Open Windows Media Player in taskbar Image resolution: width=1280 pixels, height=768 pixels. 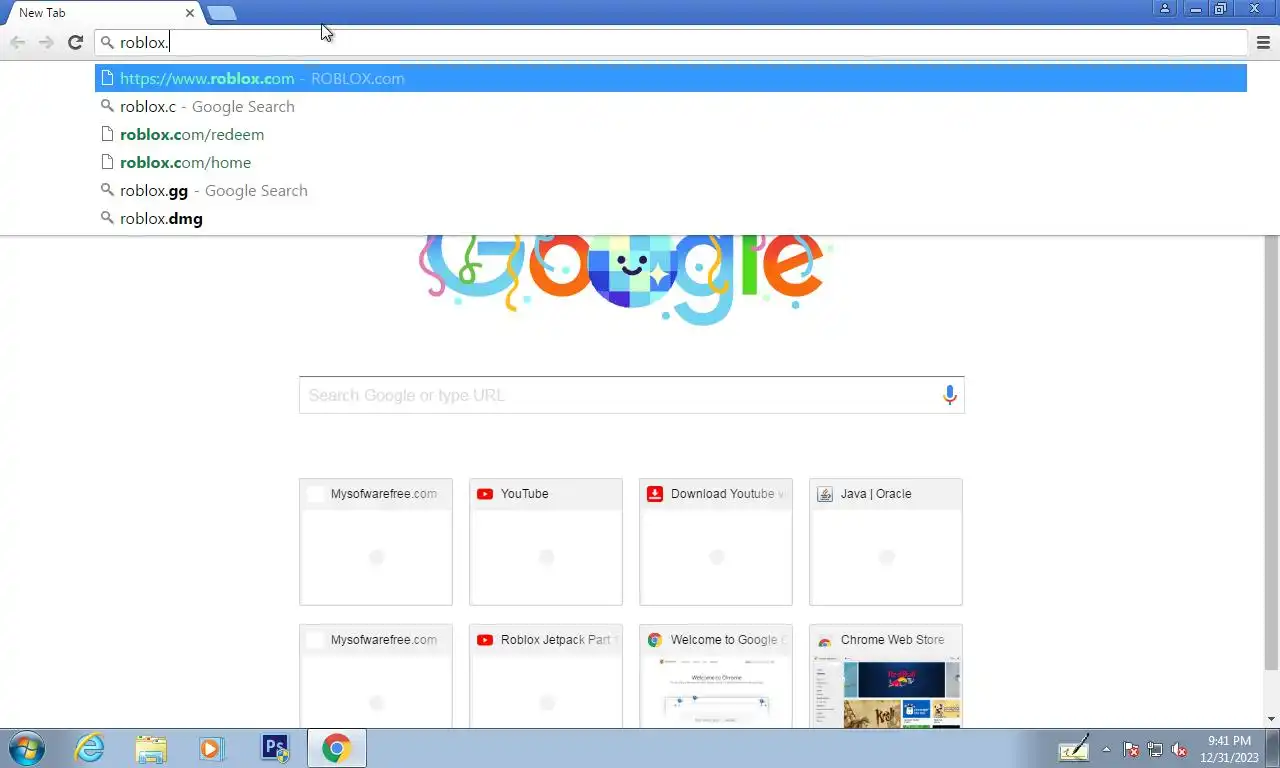click(x=212, y=748)
